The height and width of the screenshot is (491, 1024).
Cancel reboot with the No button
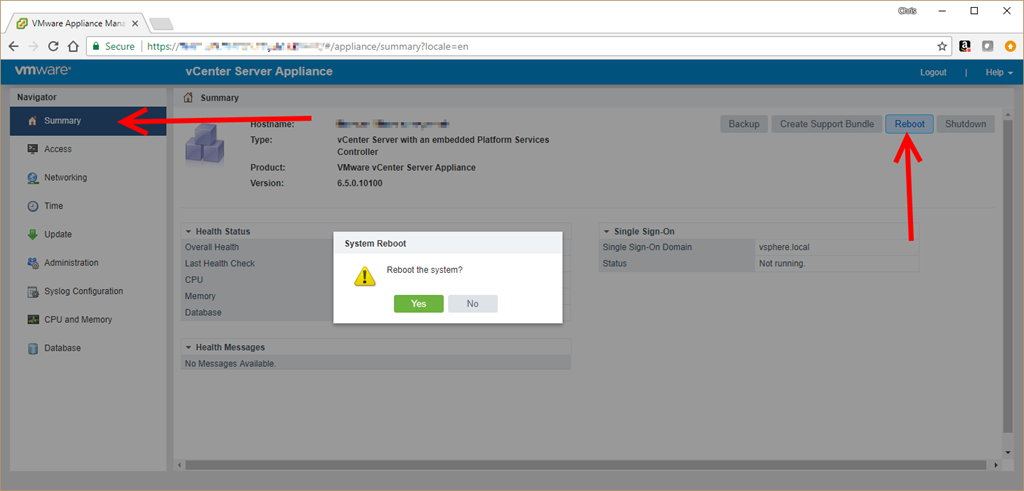pyautogui.click(x=473, y=304)
